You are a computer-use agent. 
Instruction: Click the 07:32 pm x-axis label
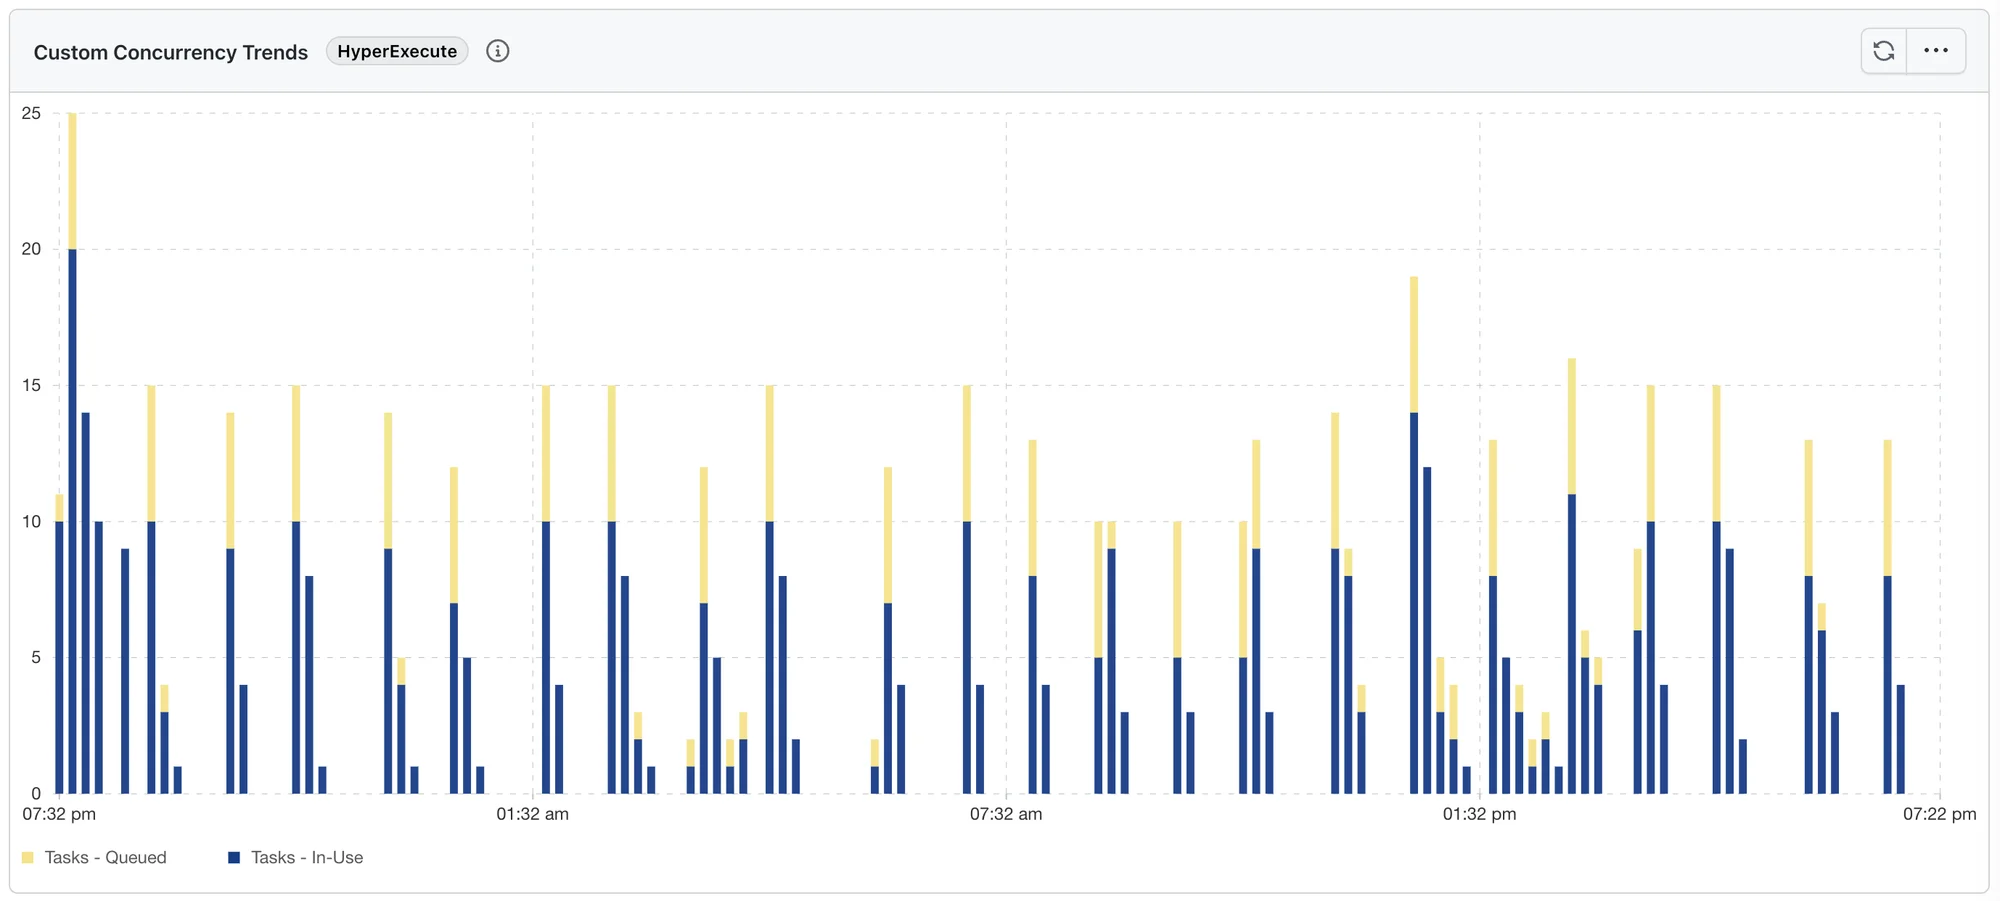click(x=59, y=814)
